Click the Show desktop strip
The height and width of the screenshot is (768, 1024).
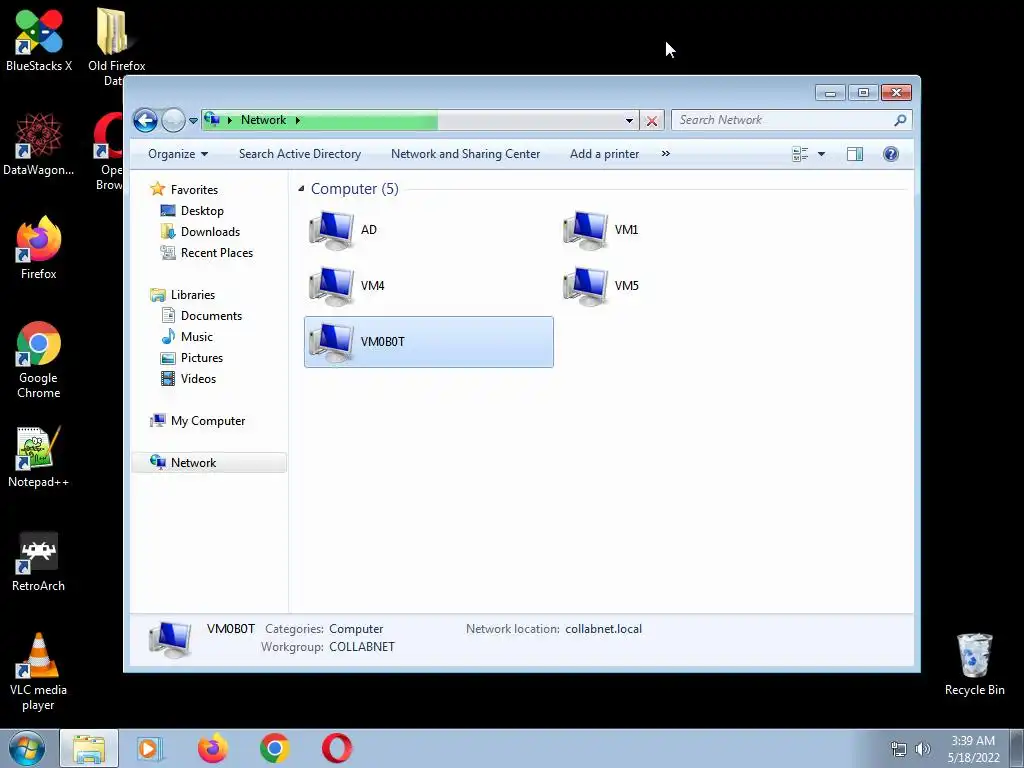[x=1017, y=749]
